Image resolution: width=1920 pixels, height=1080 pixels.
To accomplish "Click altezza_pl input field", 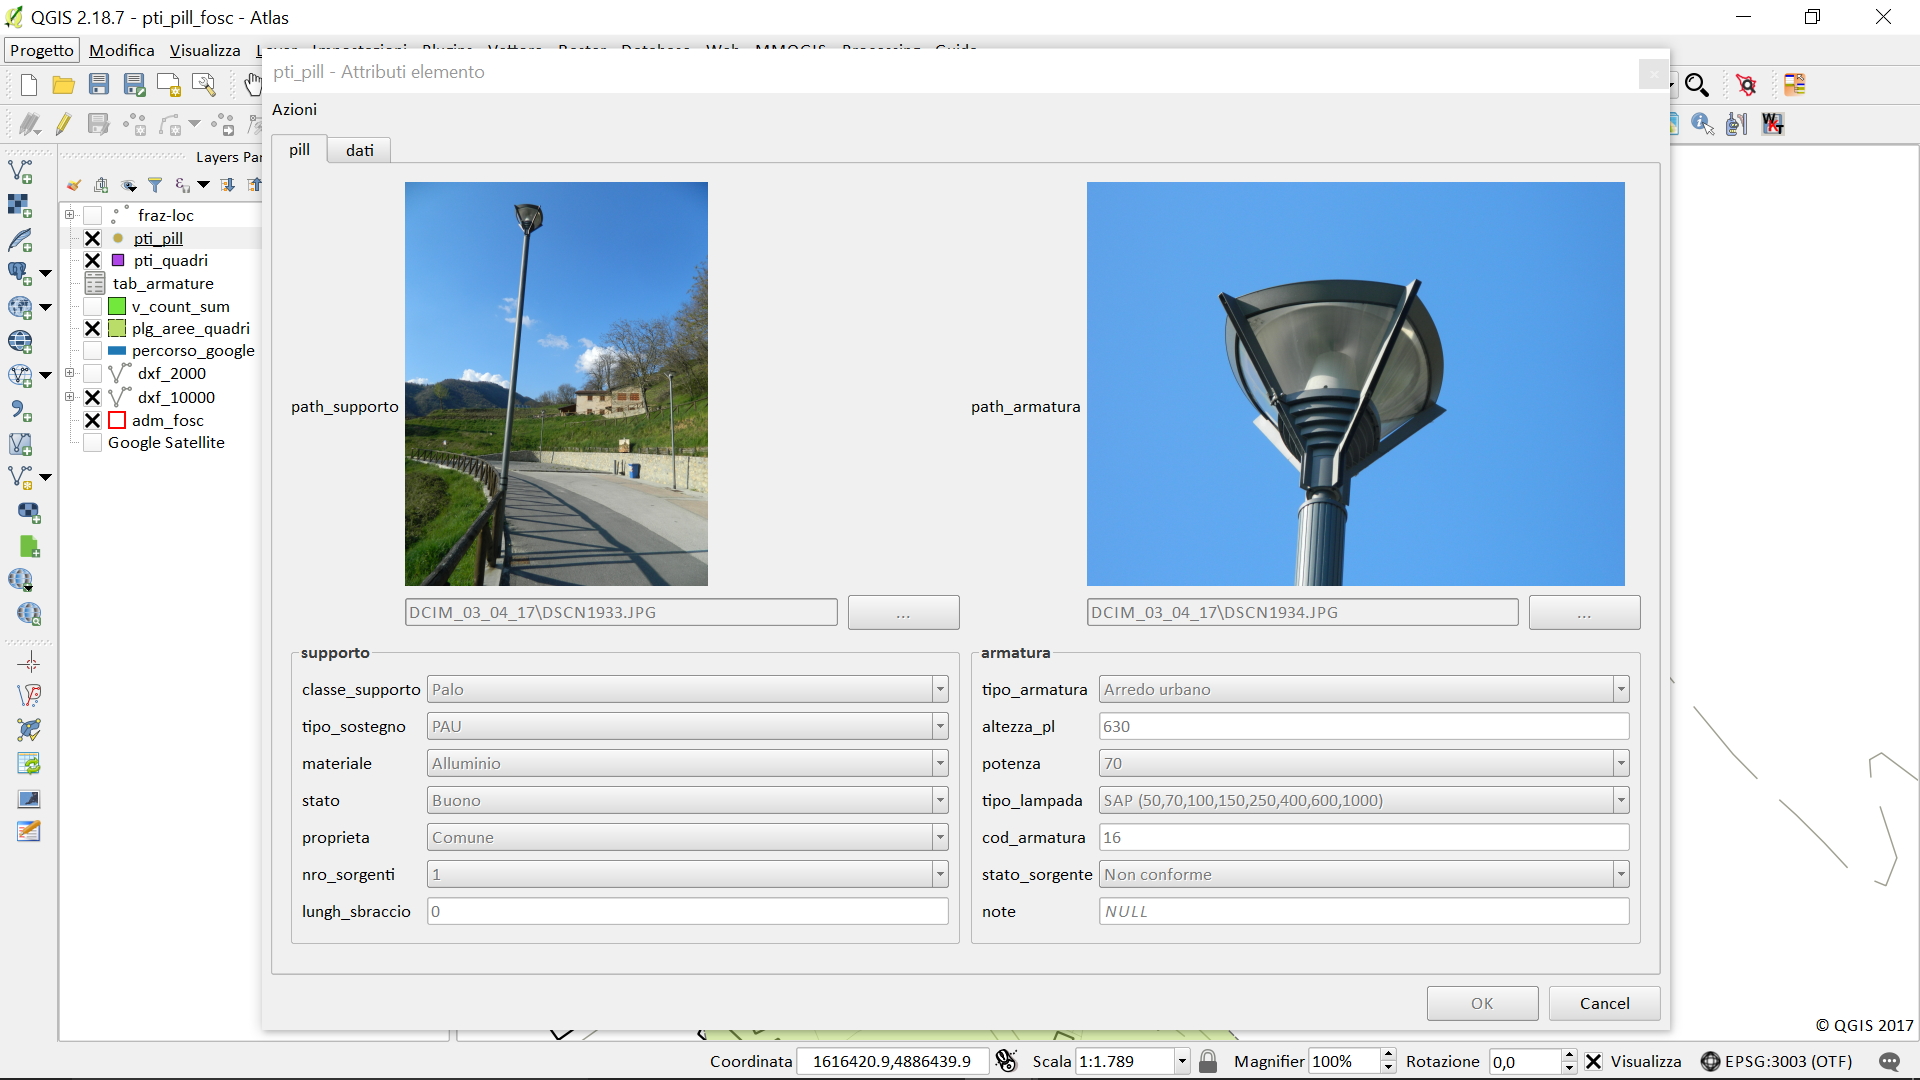I will (x=1363, y=727).
